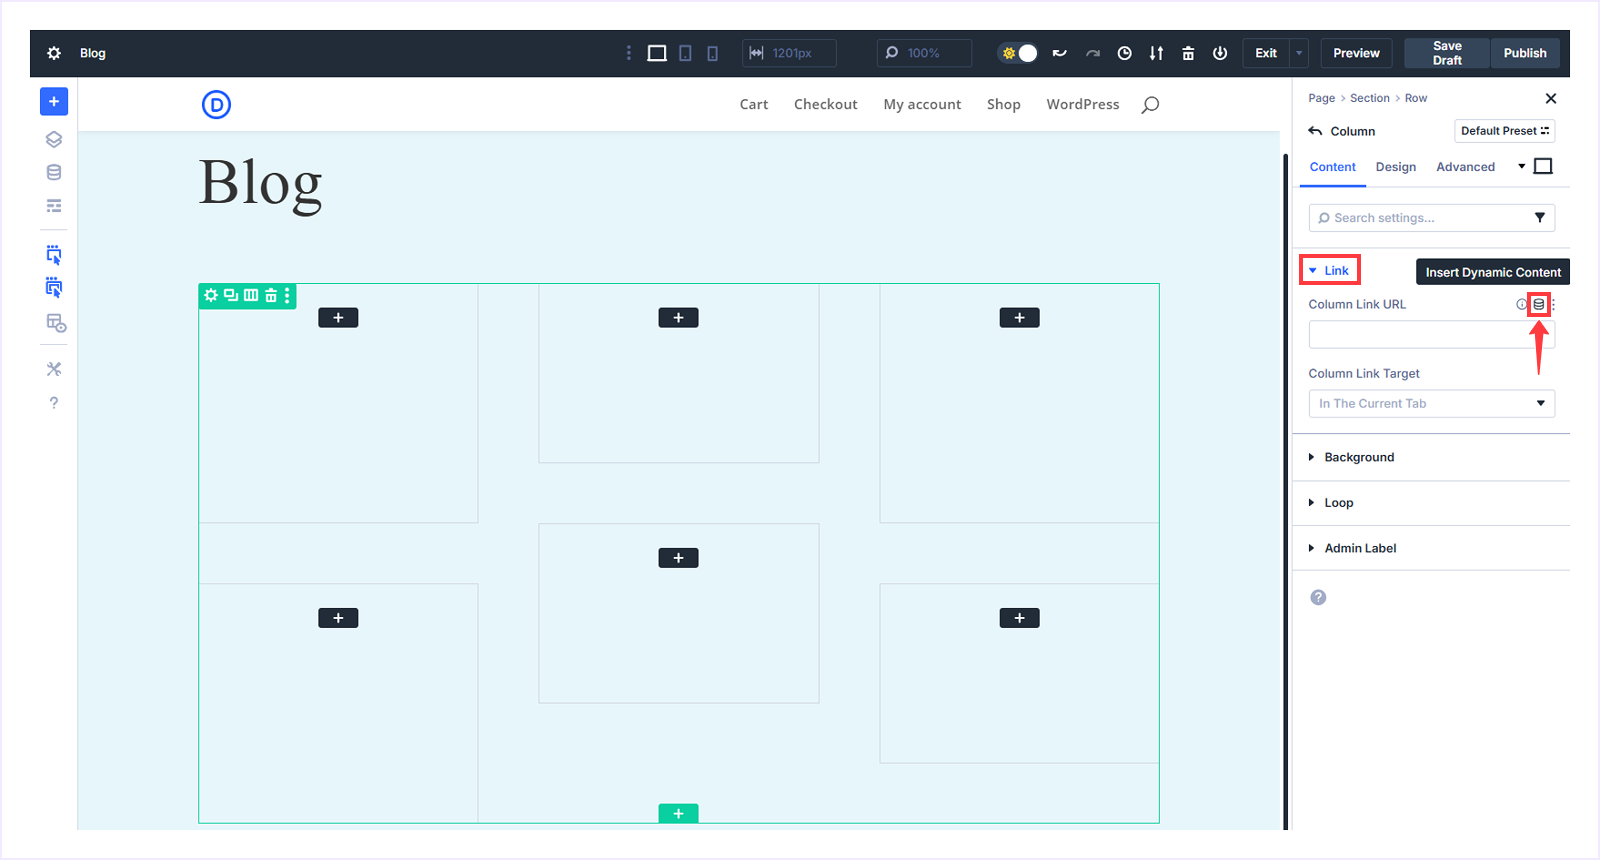Click the Page breadcrumb link
The image size is (1600, 860).
click(1321, 98)
